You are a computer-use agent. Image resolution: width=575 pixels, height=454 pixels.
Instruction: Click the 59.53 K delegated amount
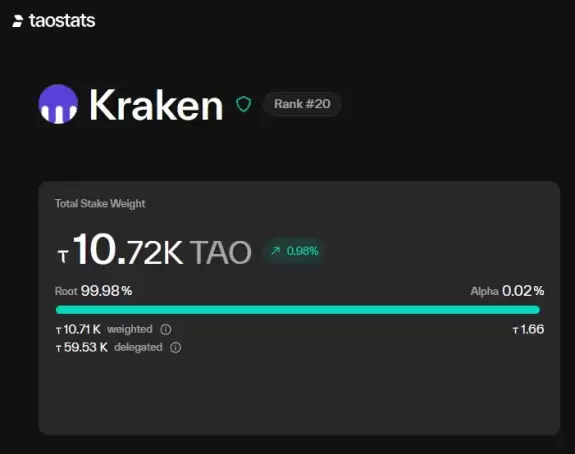pos(82,347)
